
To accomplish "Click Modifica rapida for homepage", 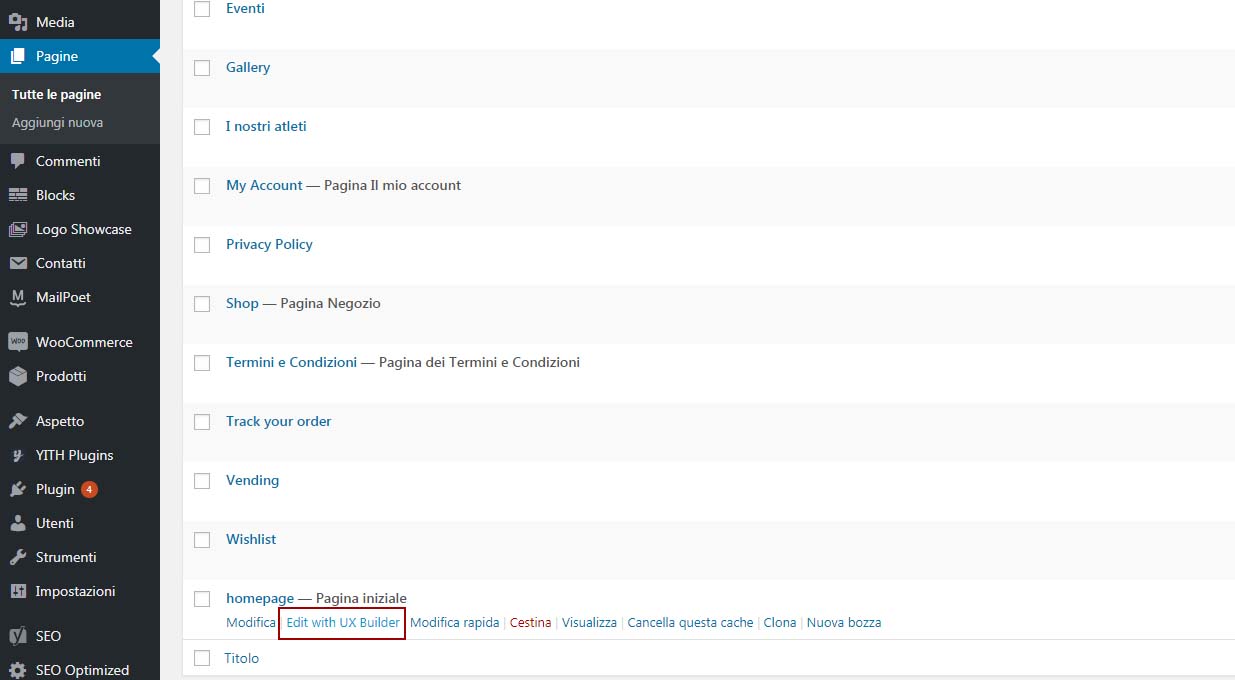I will [x=454, y=622].
